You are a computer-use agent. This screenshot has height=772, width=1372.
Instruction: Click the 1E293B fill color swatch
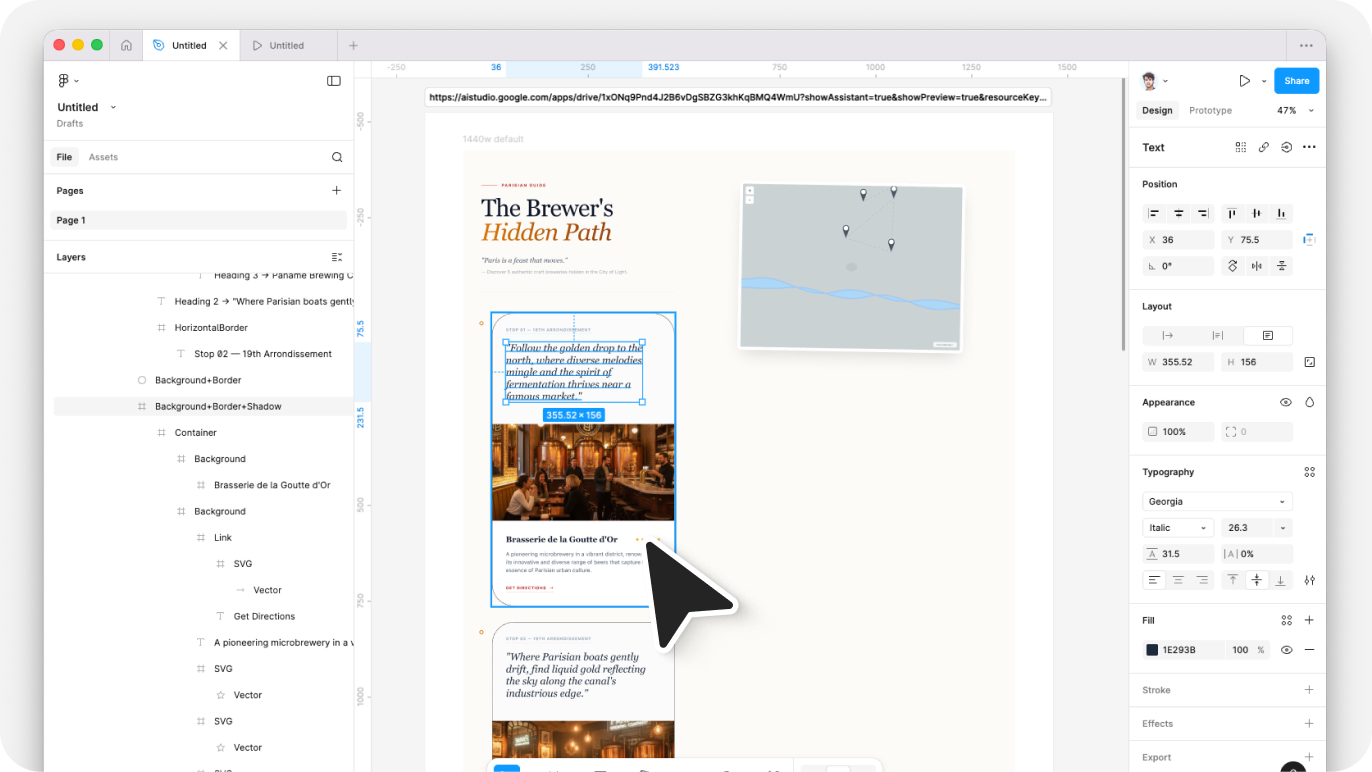tap(1152, 649)
